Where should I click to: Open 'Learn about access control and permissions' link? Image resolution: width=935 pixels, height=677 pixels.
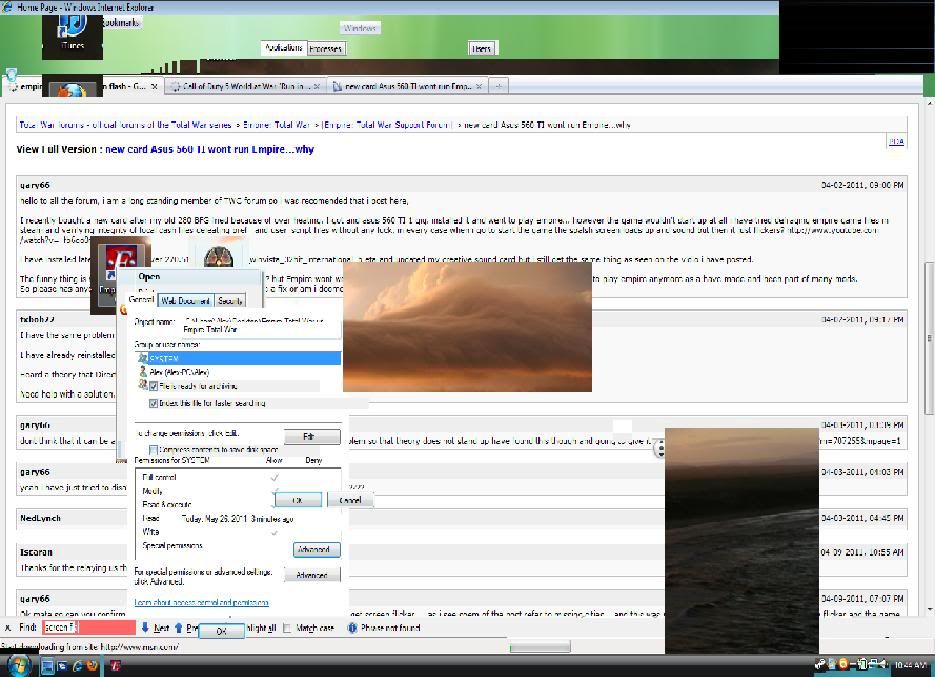pyautogui.click(x=201, y=603)
